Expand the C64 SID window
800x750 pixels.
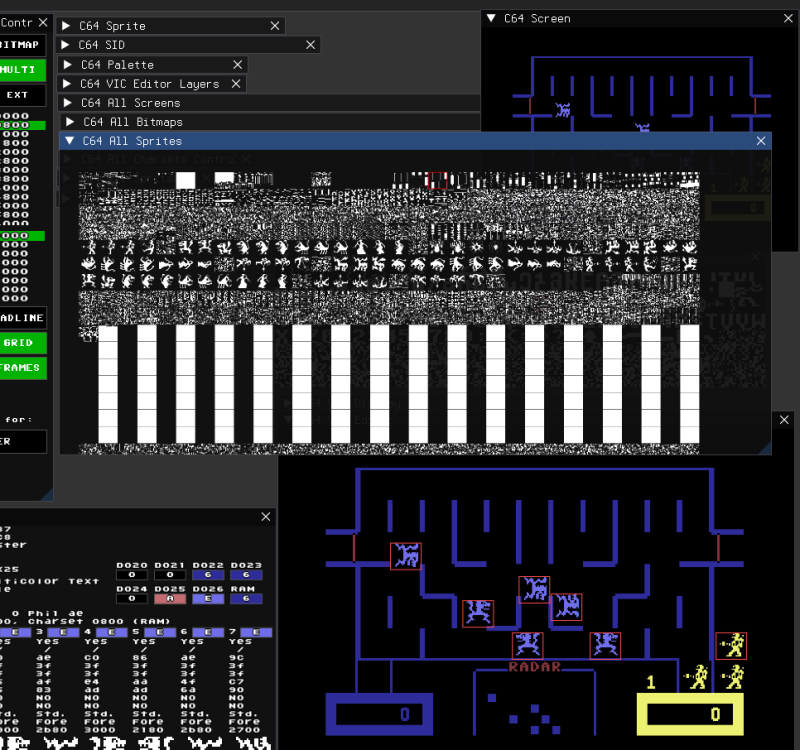click(65, 45)
